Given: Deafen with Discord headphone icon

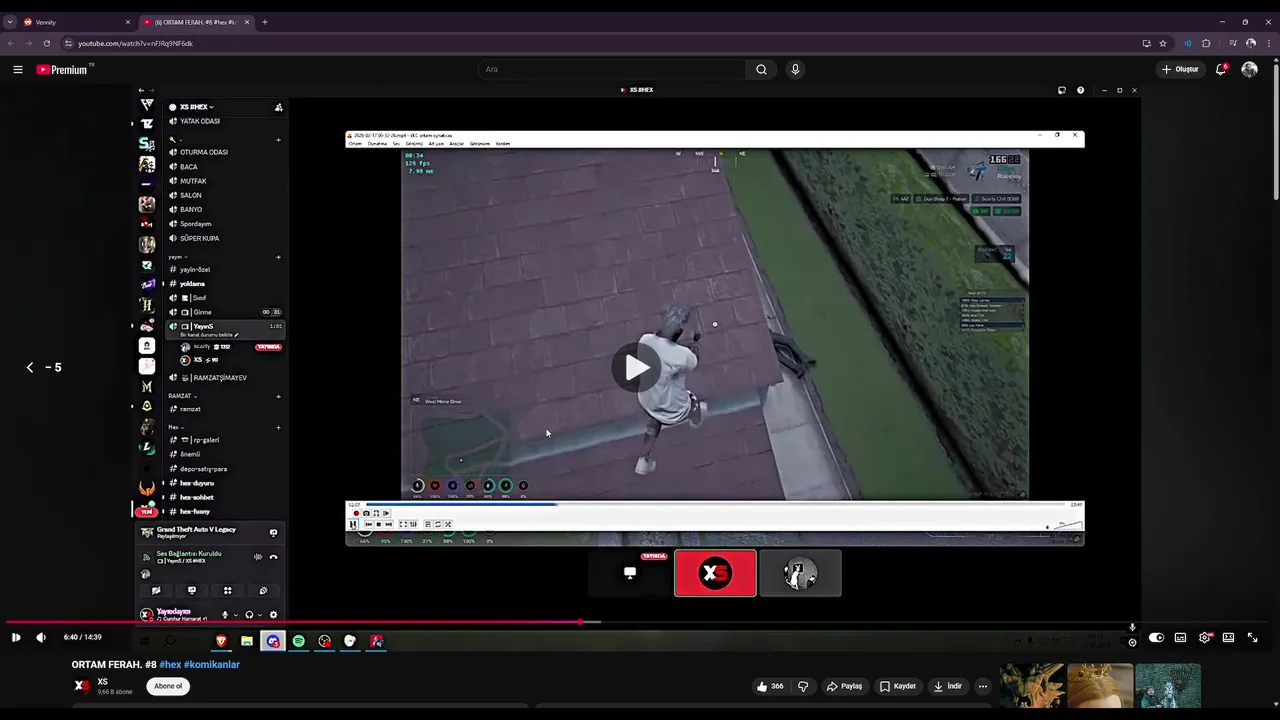Looking at the screenshot, I should click(249, 615).
